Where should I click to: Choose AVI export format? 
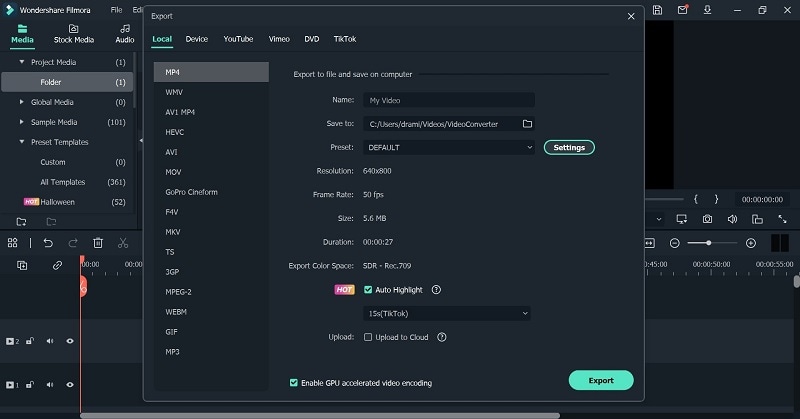click(x=211, y=152)
